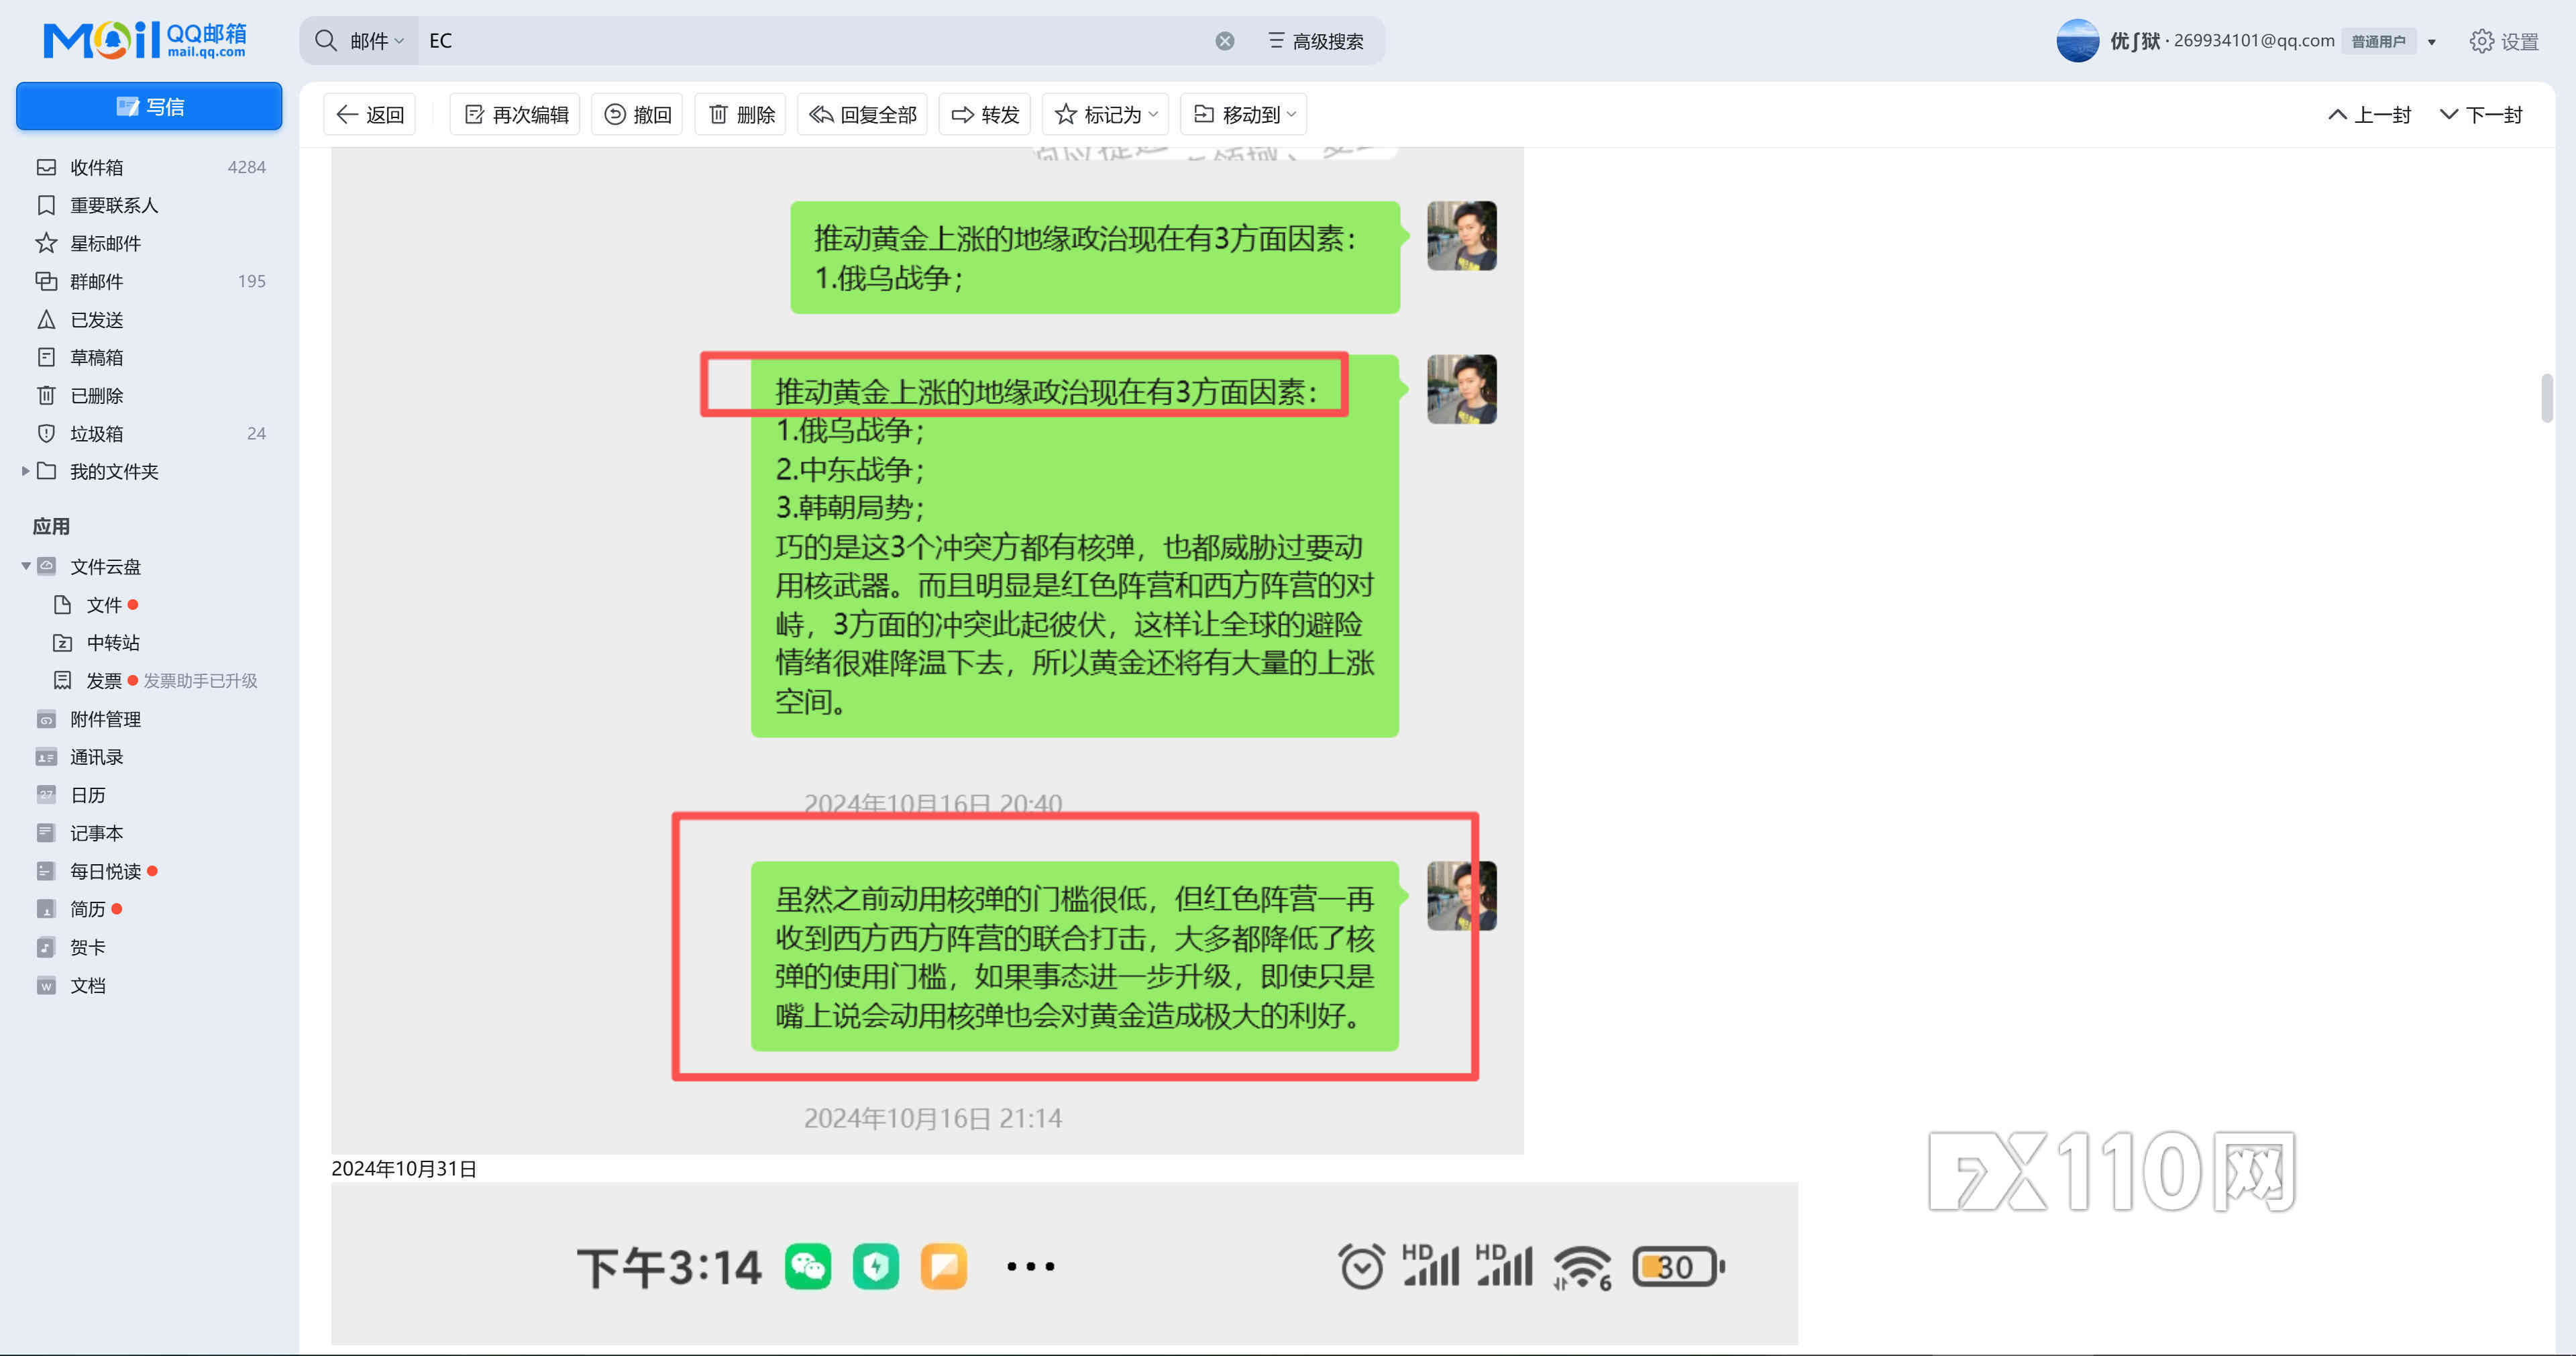Open the 邮件 search scope dropdown
Viewport: 2576px width, 1356px height.
[377, 41]
